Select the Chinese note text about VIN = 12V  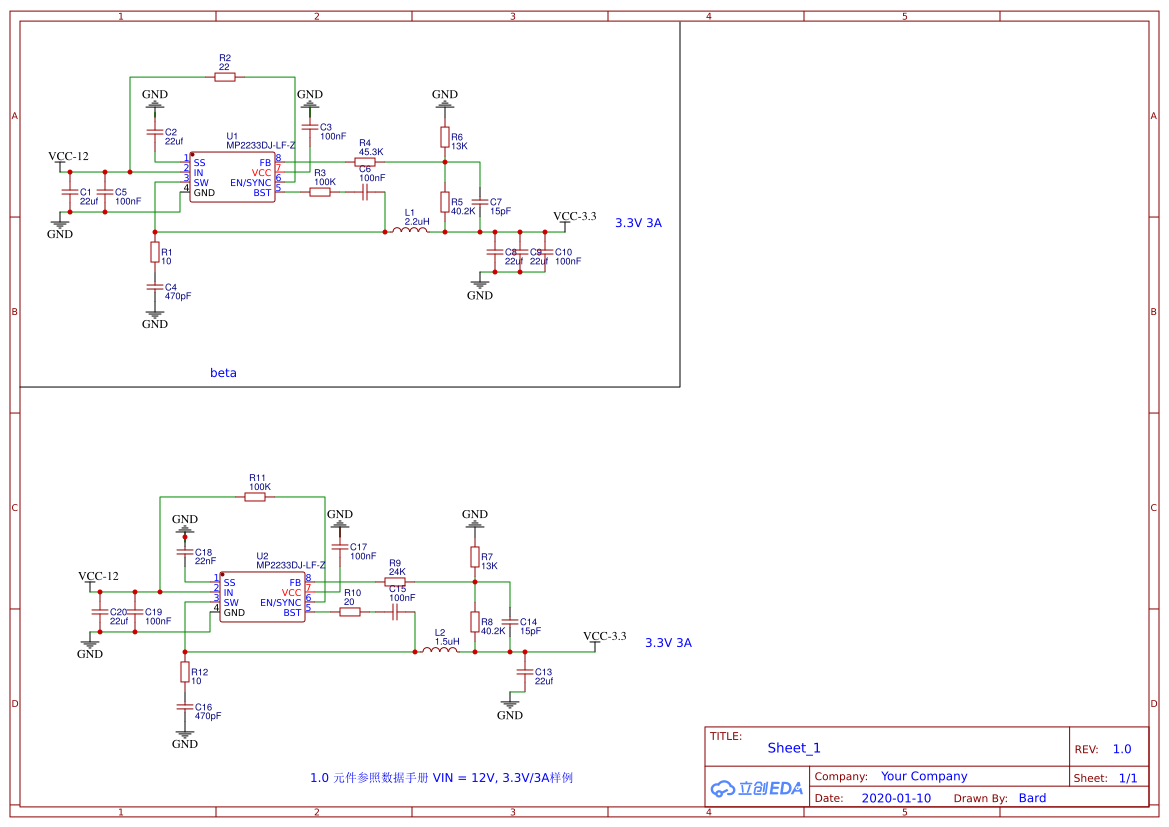coord(441,778)
